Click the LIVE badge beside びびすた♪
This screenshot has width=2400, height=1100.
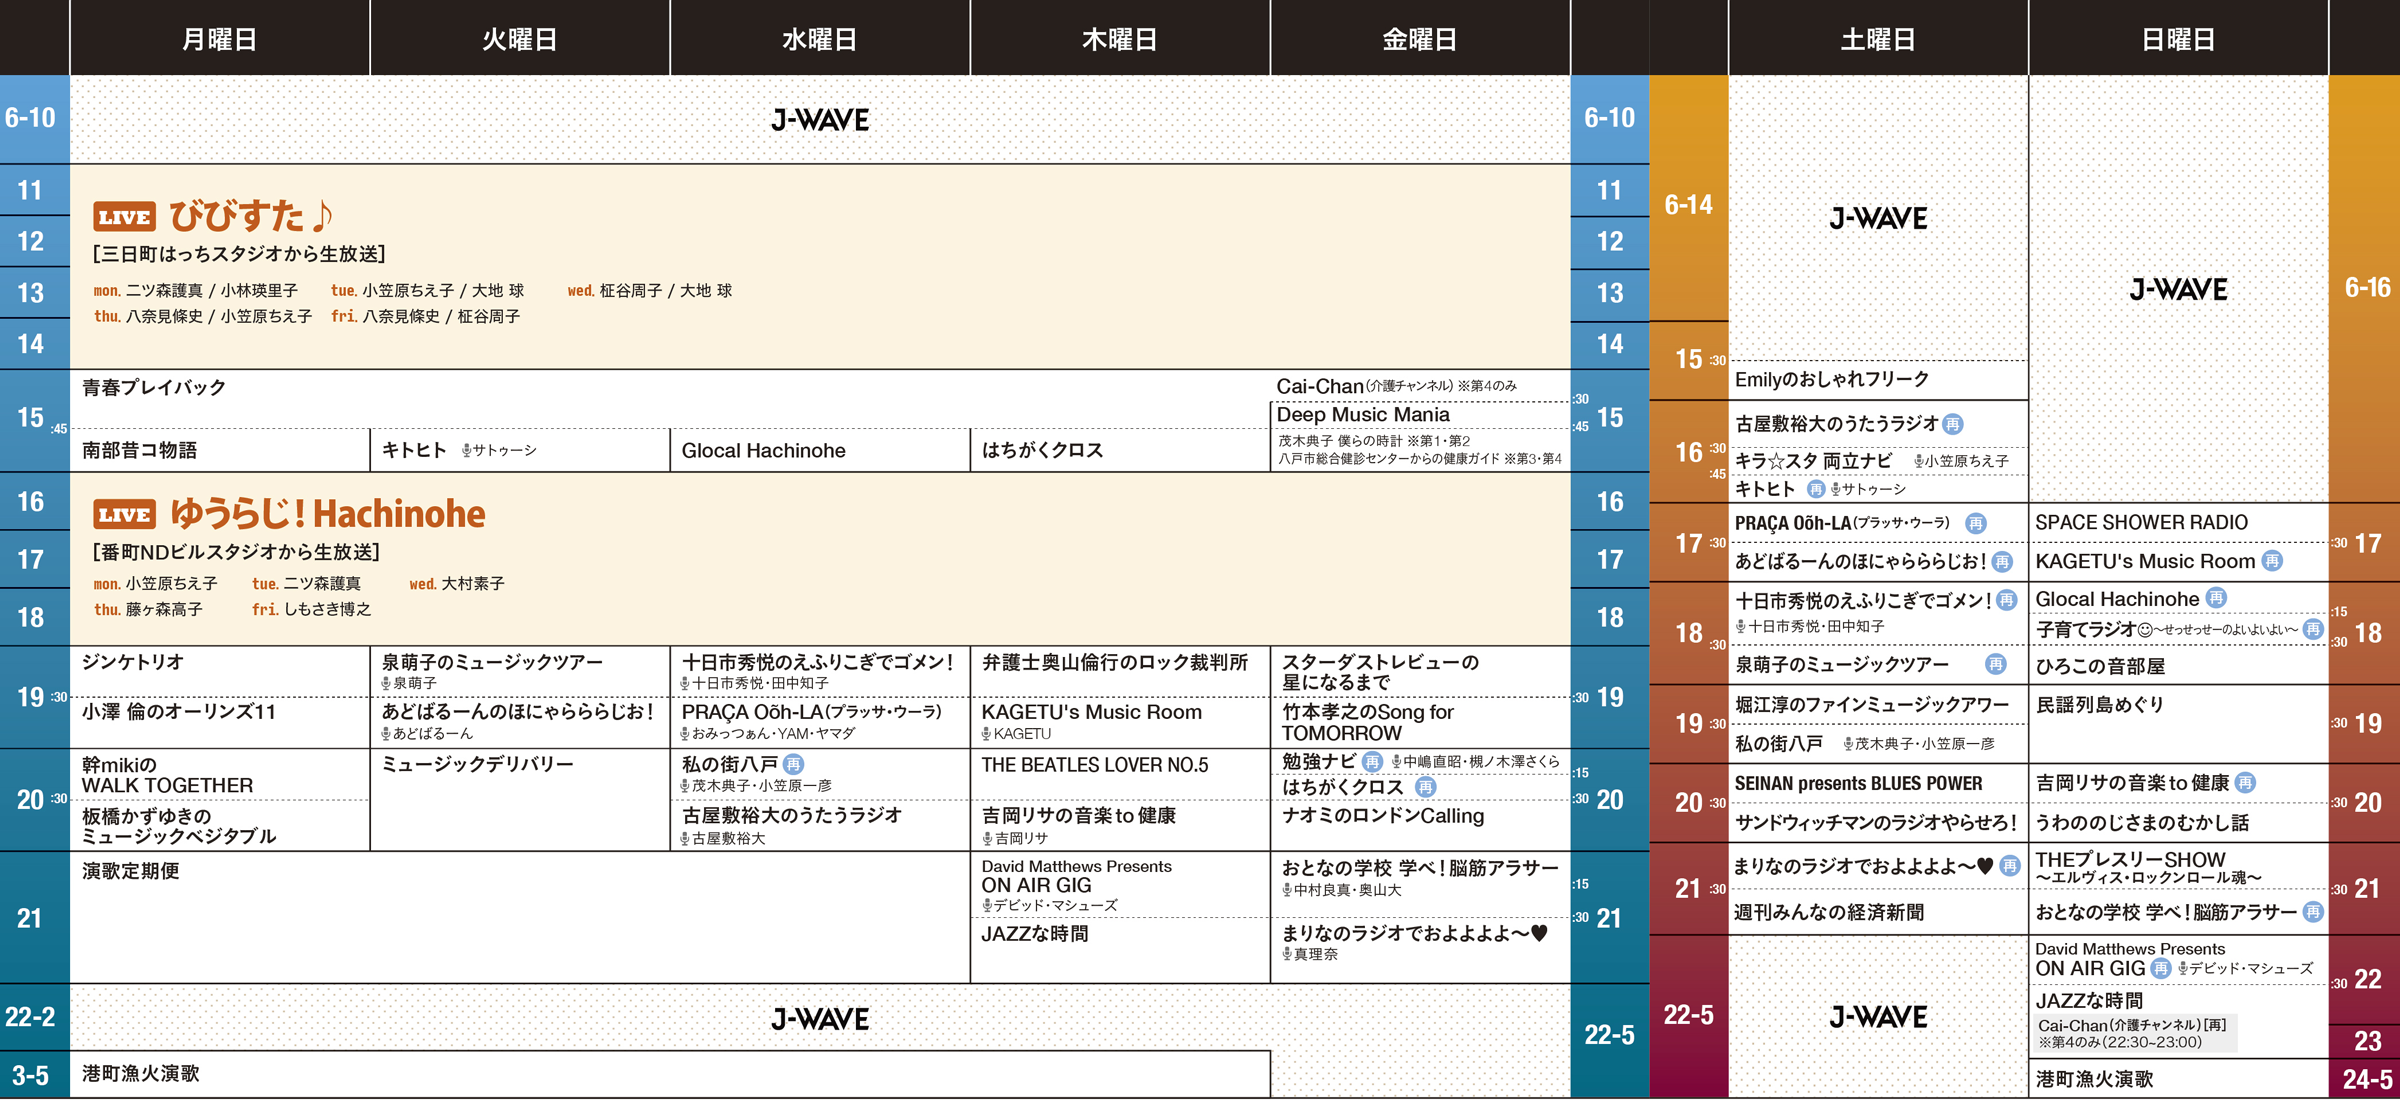[x=124, y=217]
